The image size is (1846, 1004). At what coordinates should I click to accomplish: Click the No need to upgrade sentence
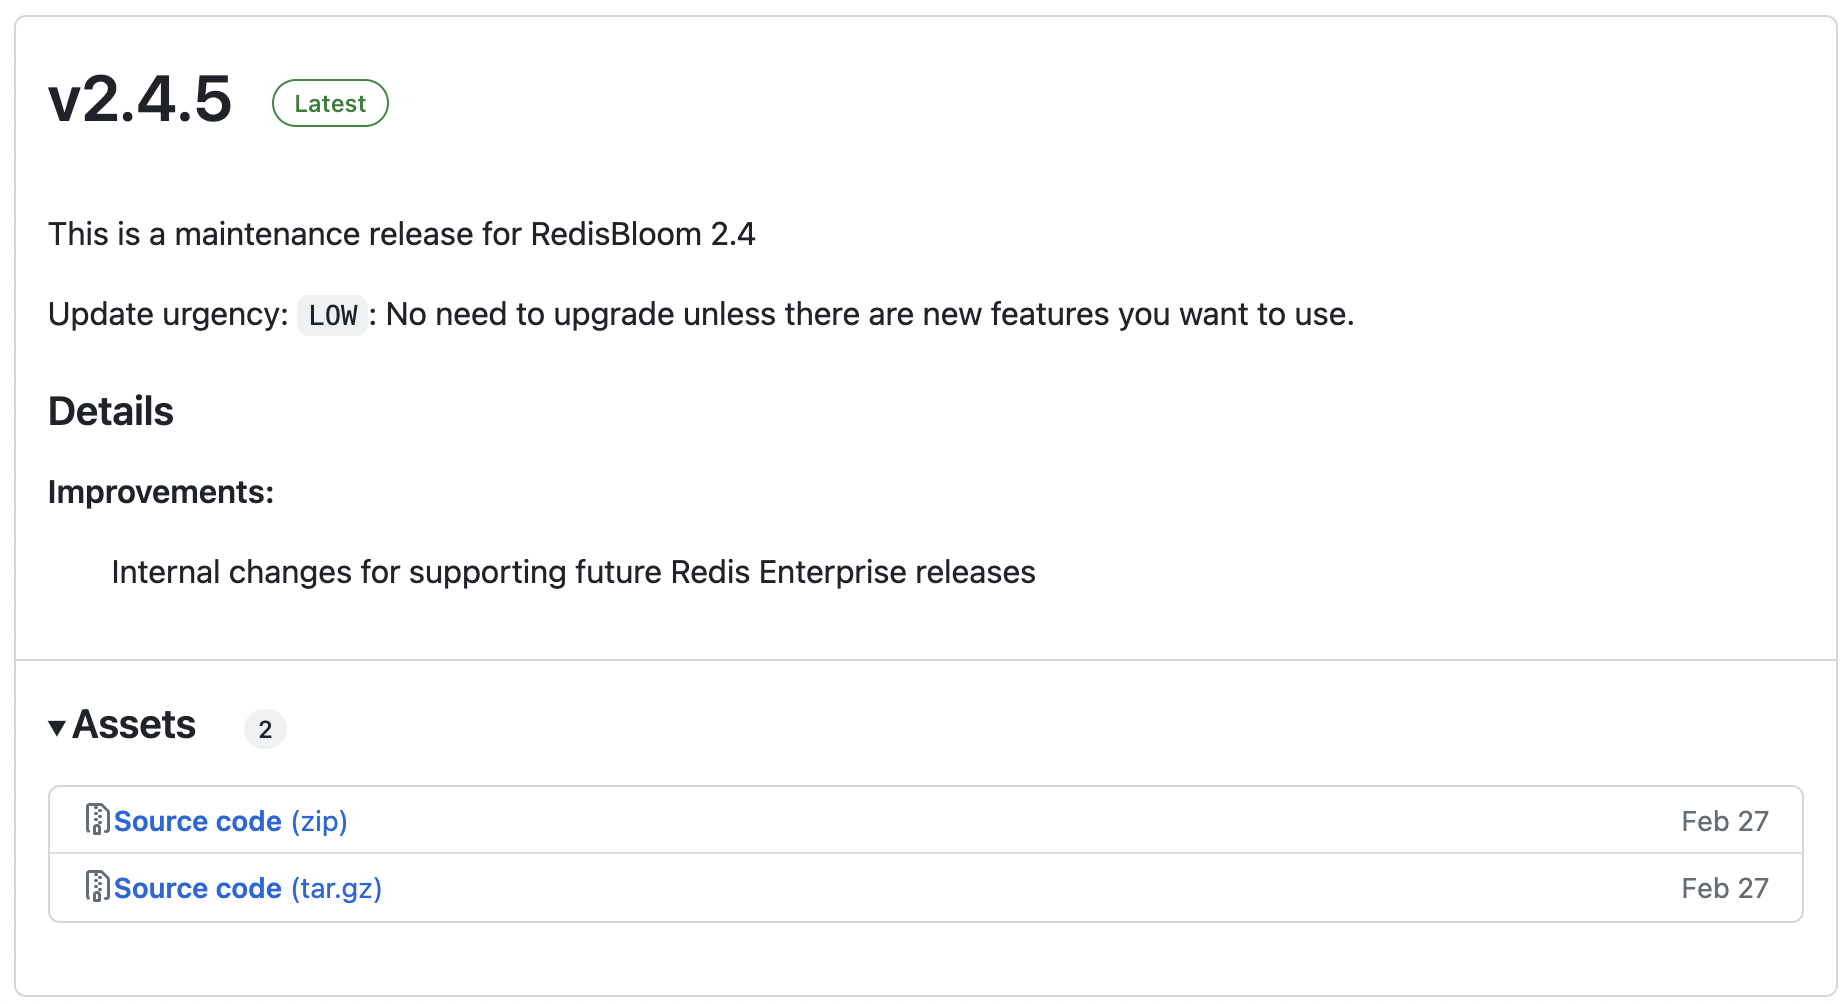coord(870,314)
